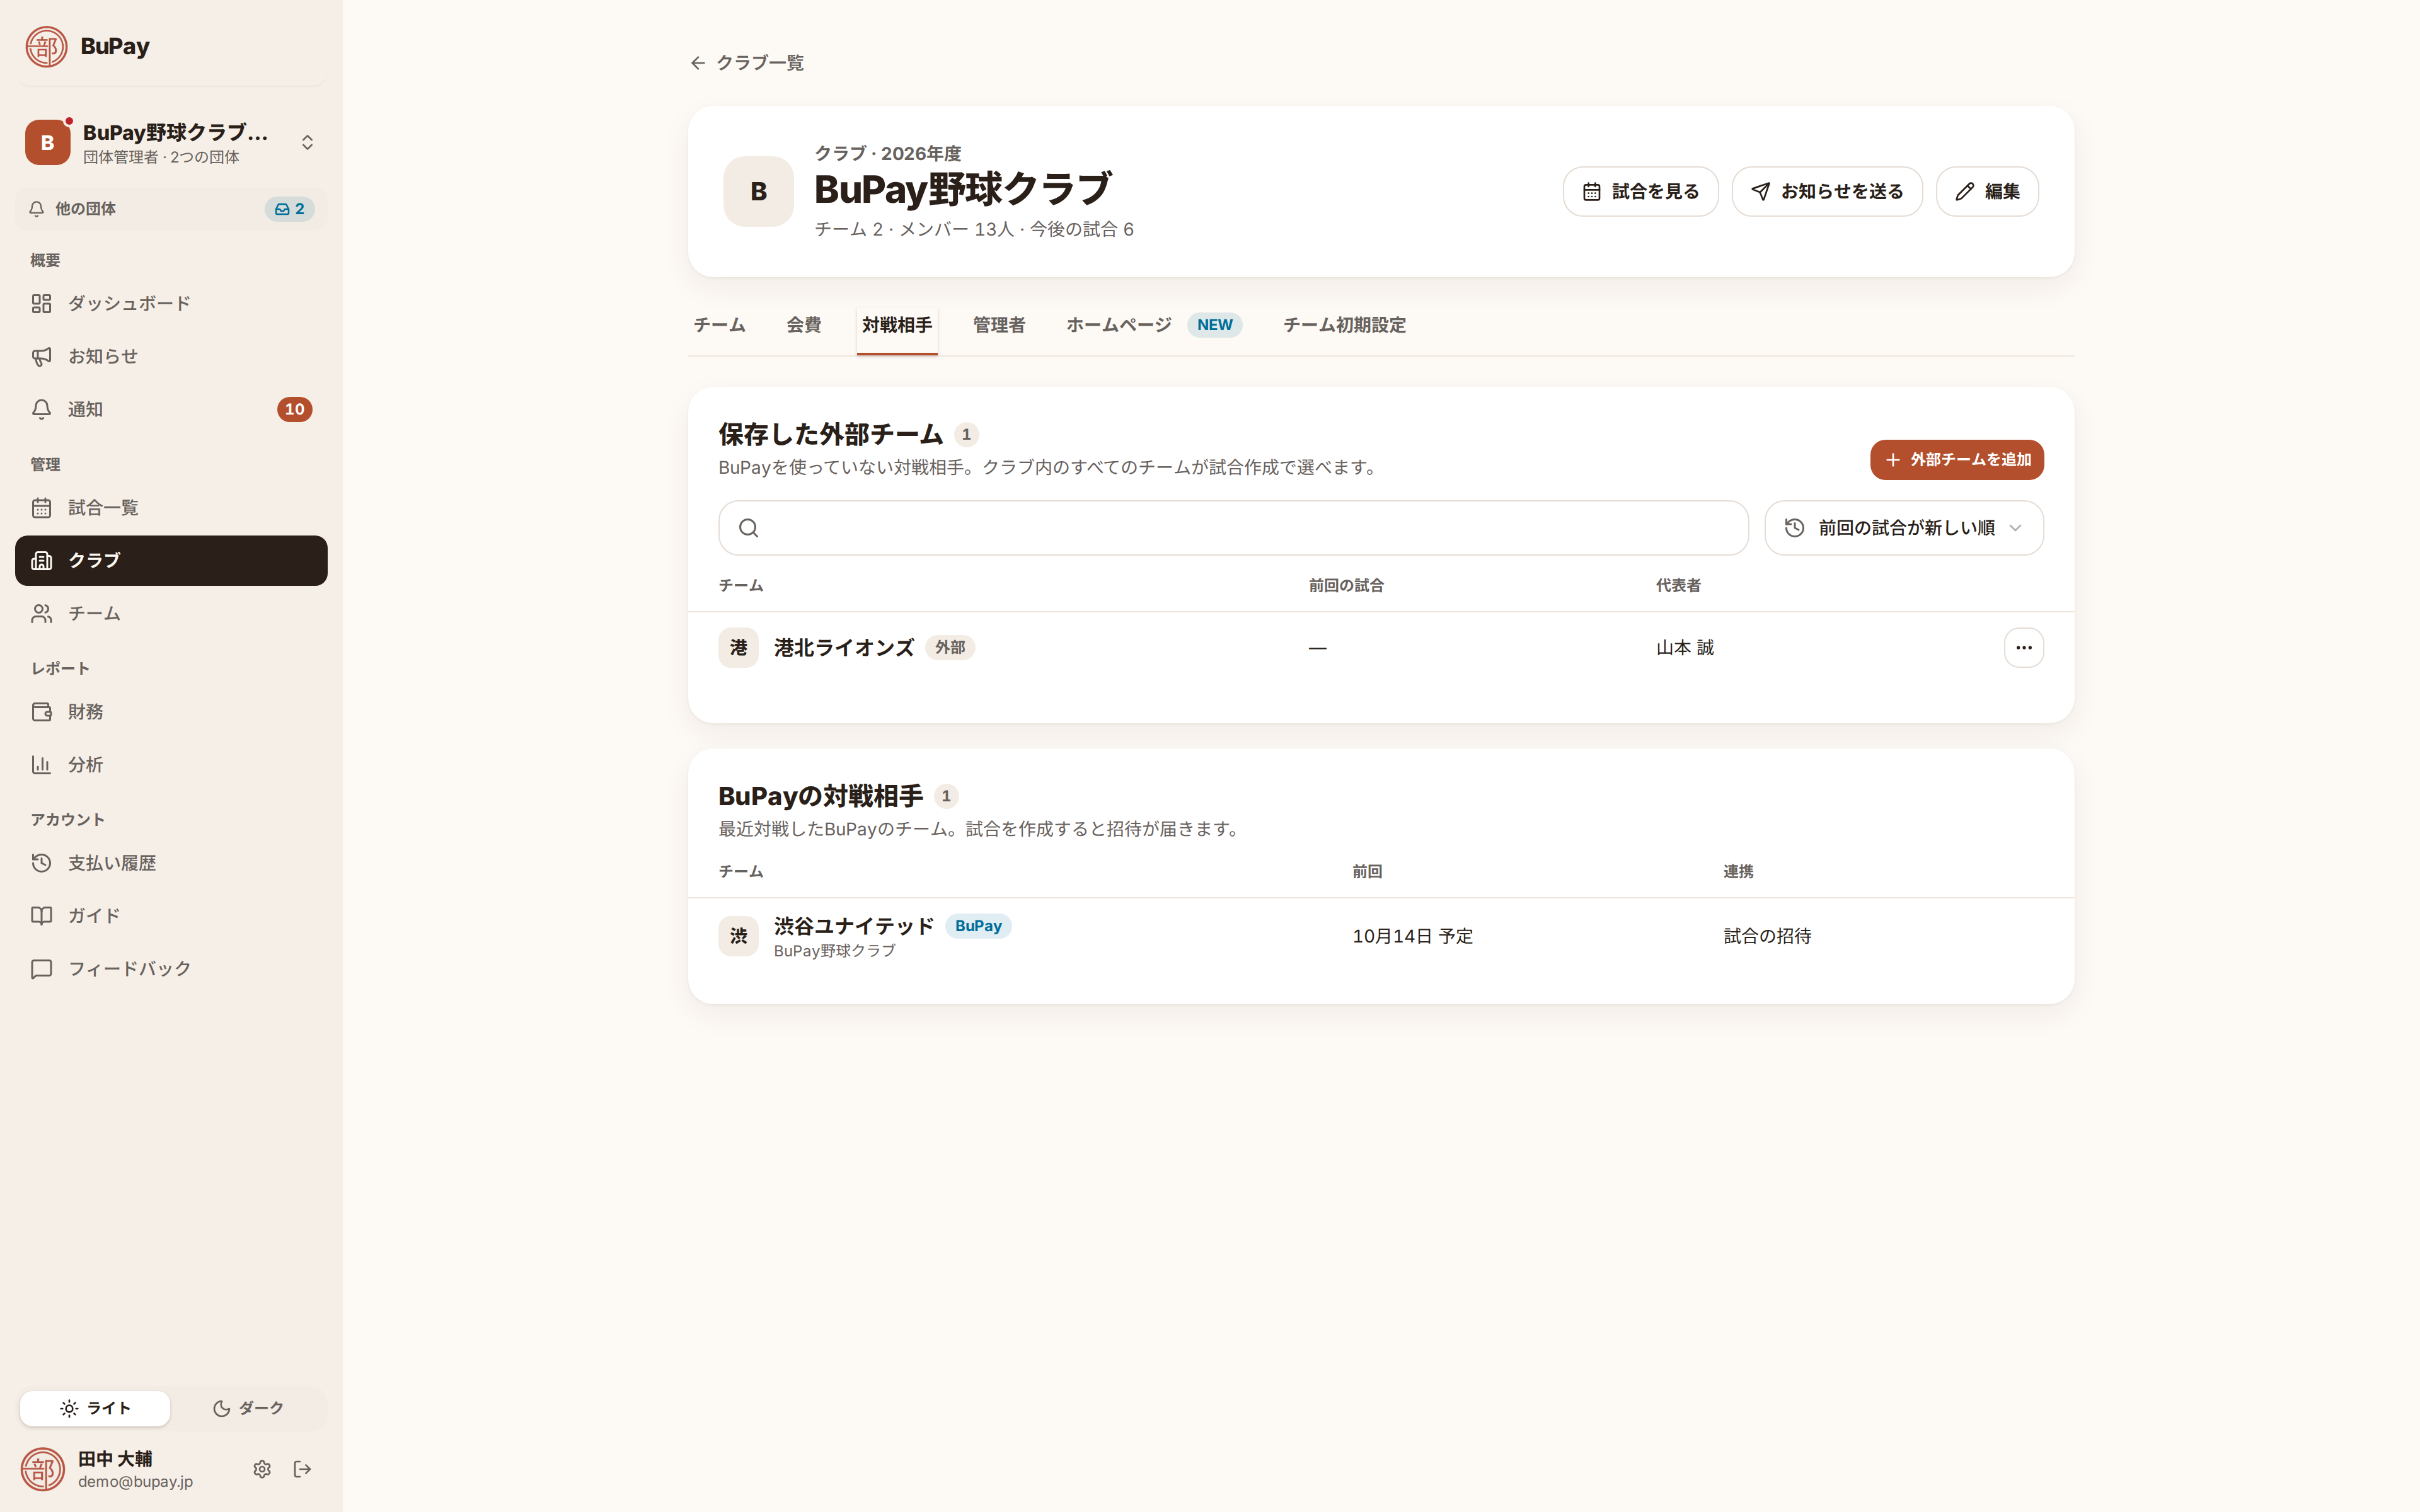2420x1512 pixels.
Task: Go to お知らせ in the sidebar
Action: tap(171, 356)
